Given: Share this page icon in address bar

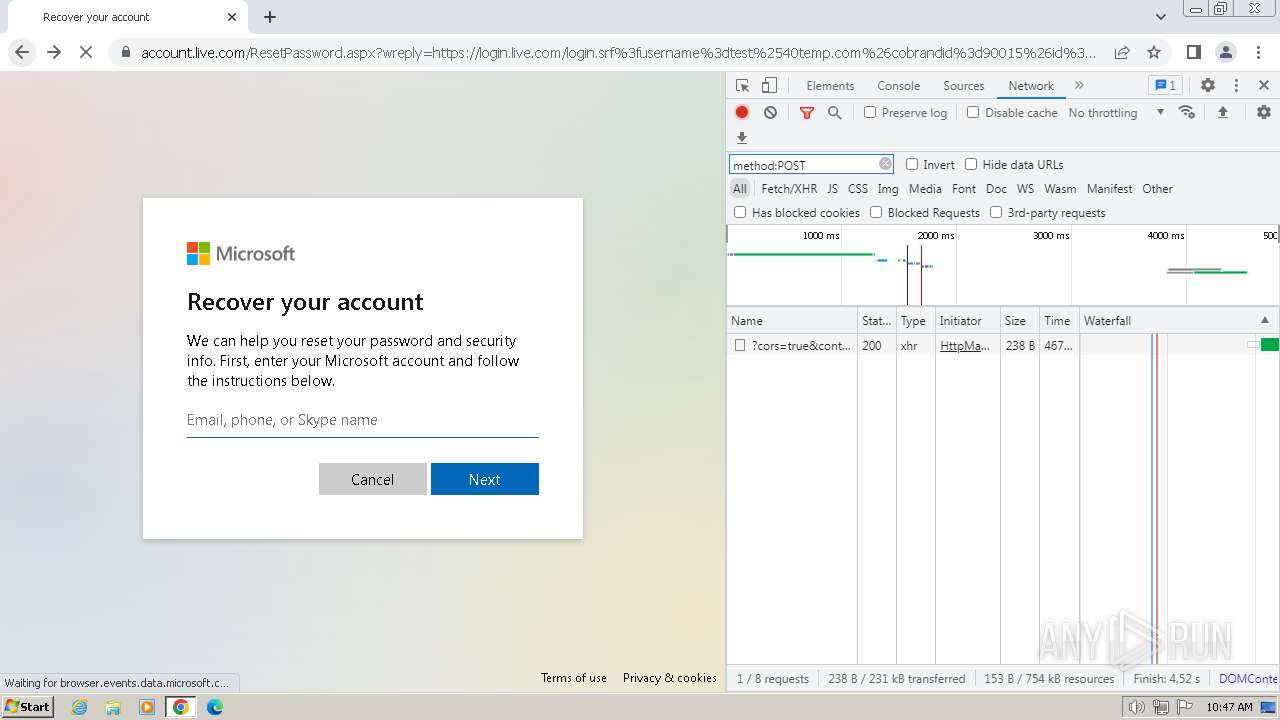Looking at the screenshot, I should click(x=1122, y=52).
